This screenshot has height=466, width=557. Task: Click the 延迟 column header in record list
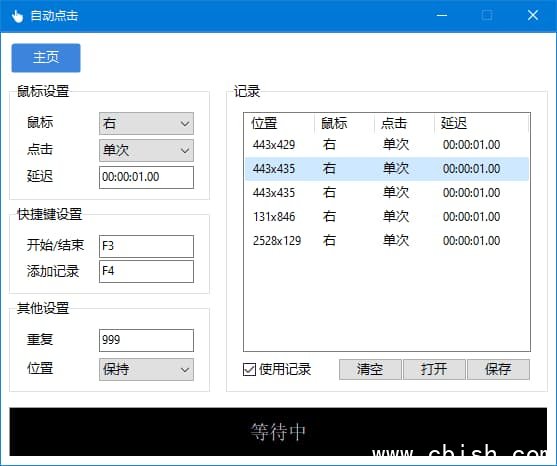481,123
